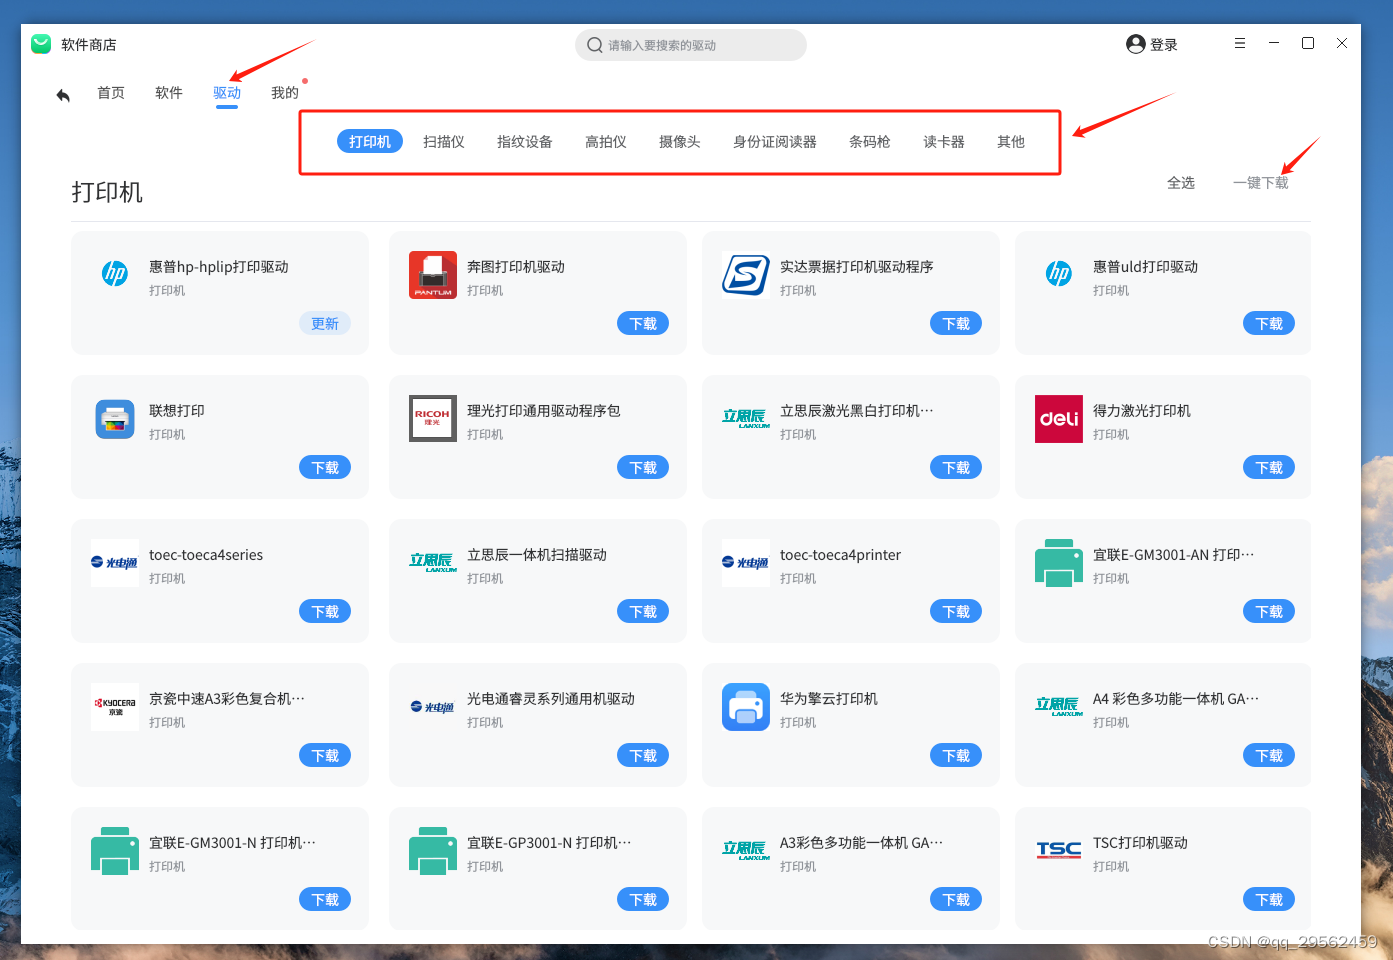Click the 全选 button
This screenshot has width=1393, height=960.
pos(1181,183)
